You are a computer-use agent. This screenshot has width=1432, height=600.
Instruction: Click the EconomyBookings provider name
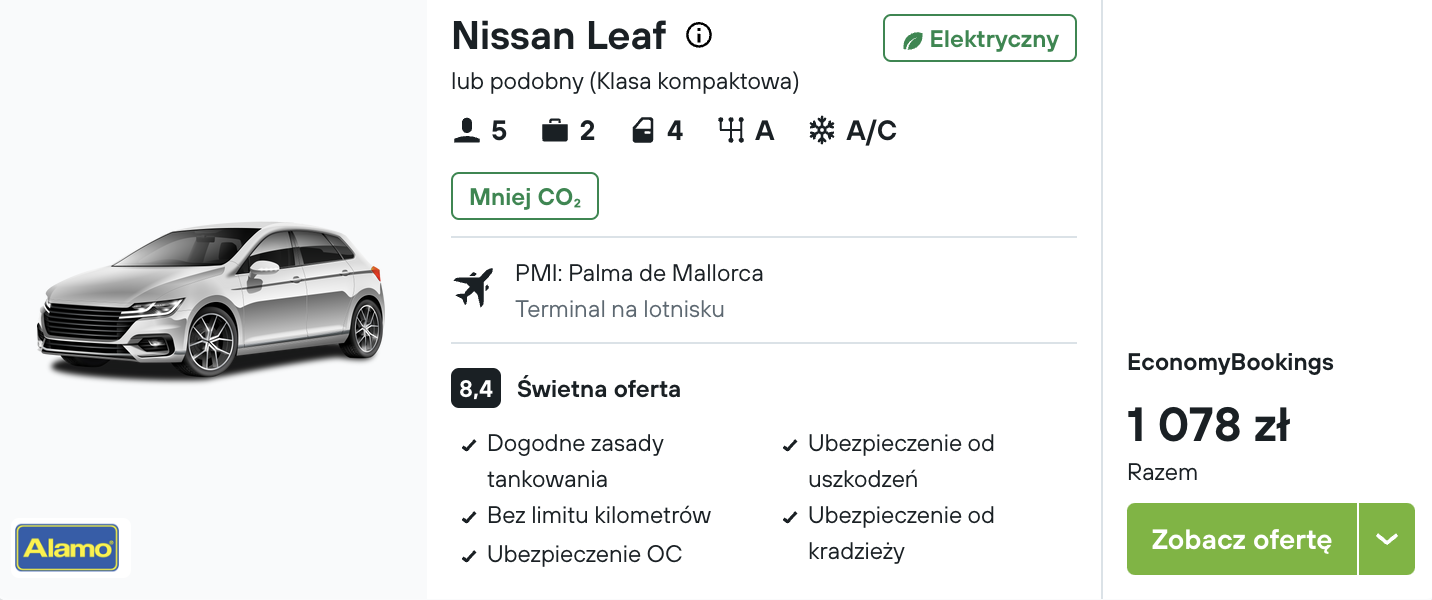1230,362
